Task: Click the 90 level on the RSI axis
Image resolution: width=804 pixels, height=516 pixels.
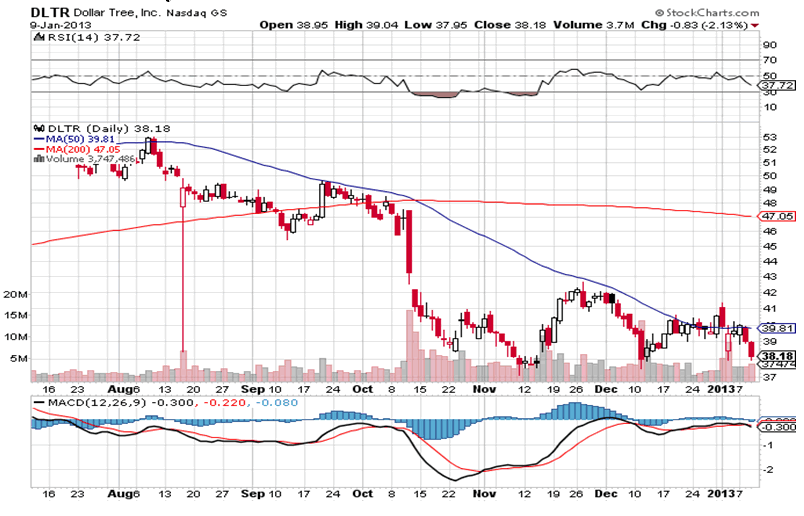Action: tap(770, 45)
